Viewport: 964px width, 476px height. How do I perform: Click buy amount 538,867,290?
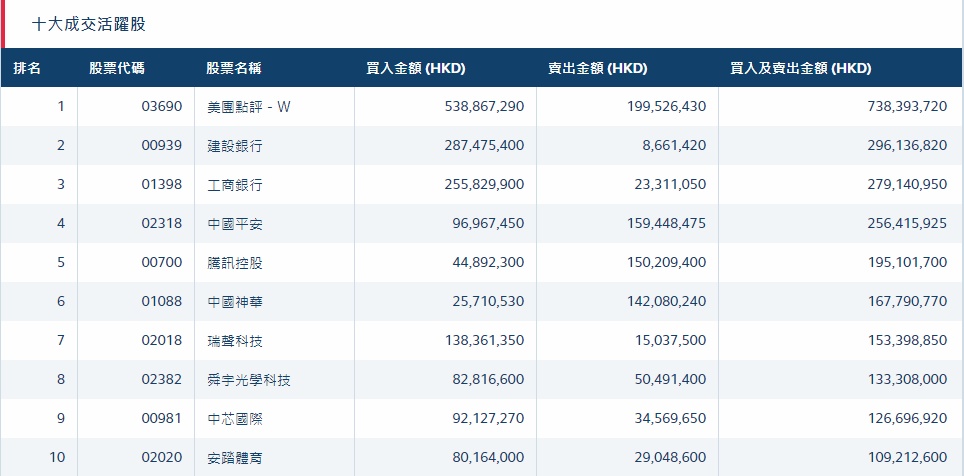tap(484, 107)
